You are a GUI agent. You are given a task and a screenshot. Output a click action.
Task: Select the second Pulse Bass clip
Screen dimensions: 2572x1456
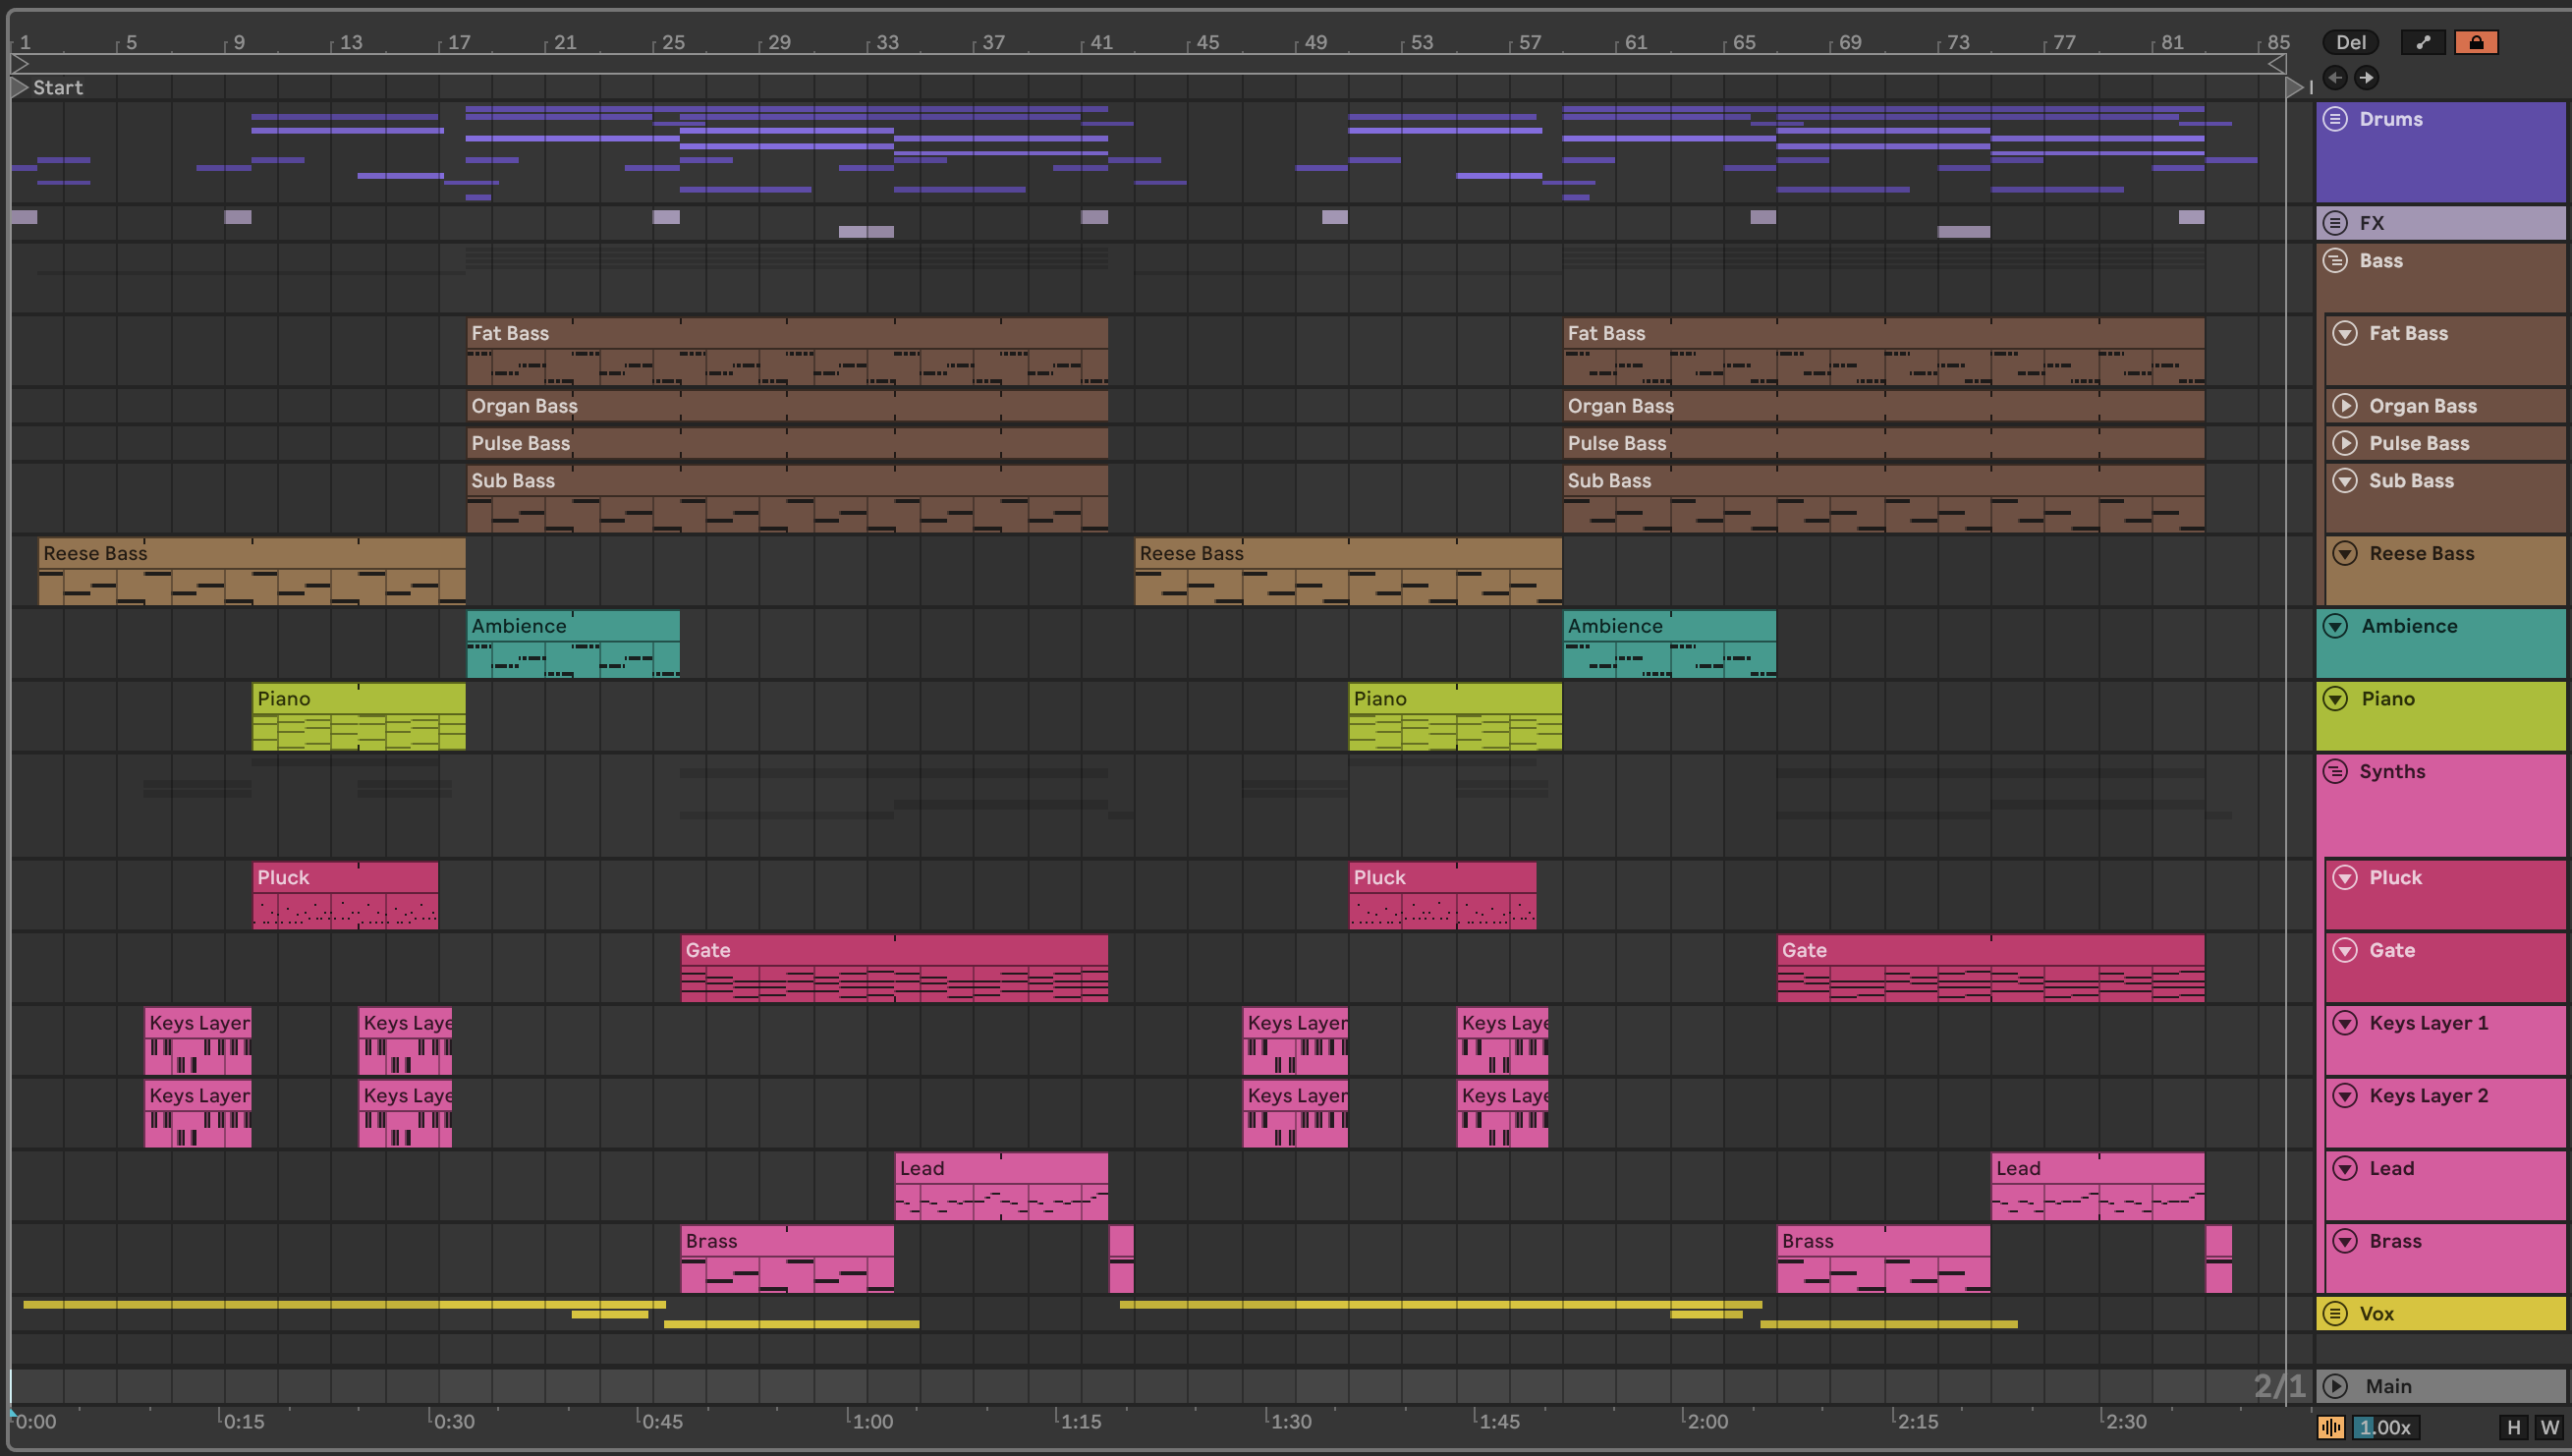click(x=1884, y=443)
